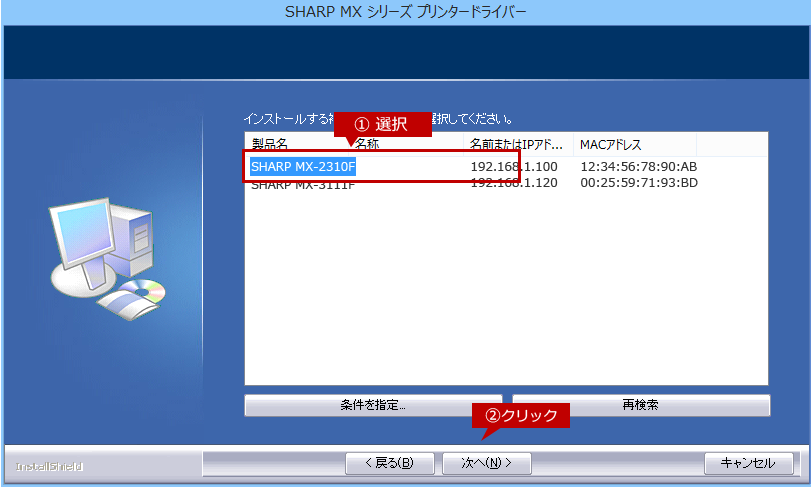Click the IP address 192.168.1.100 cell

(x=514, y=166)
